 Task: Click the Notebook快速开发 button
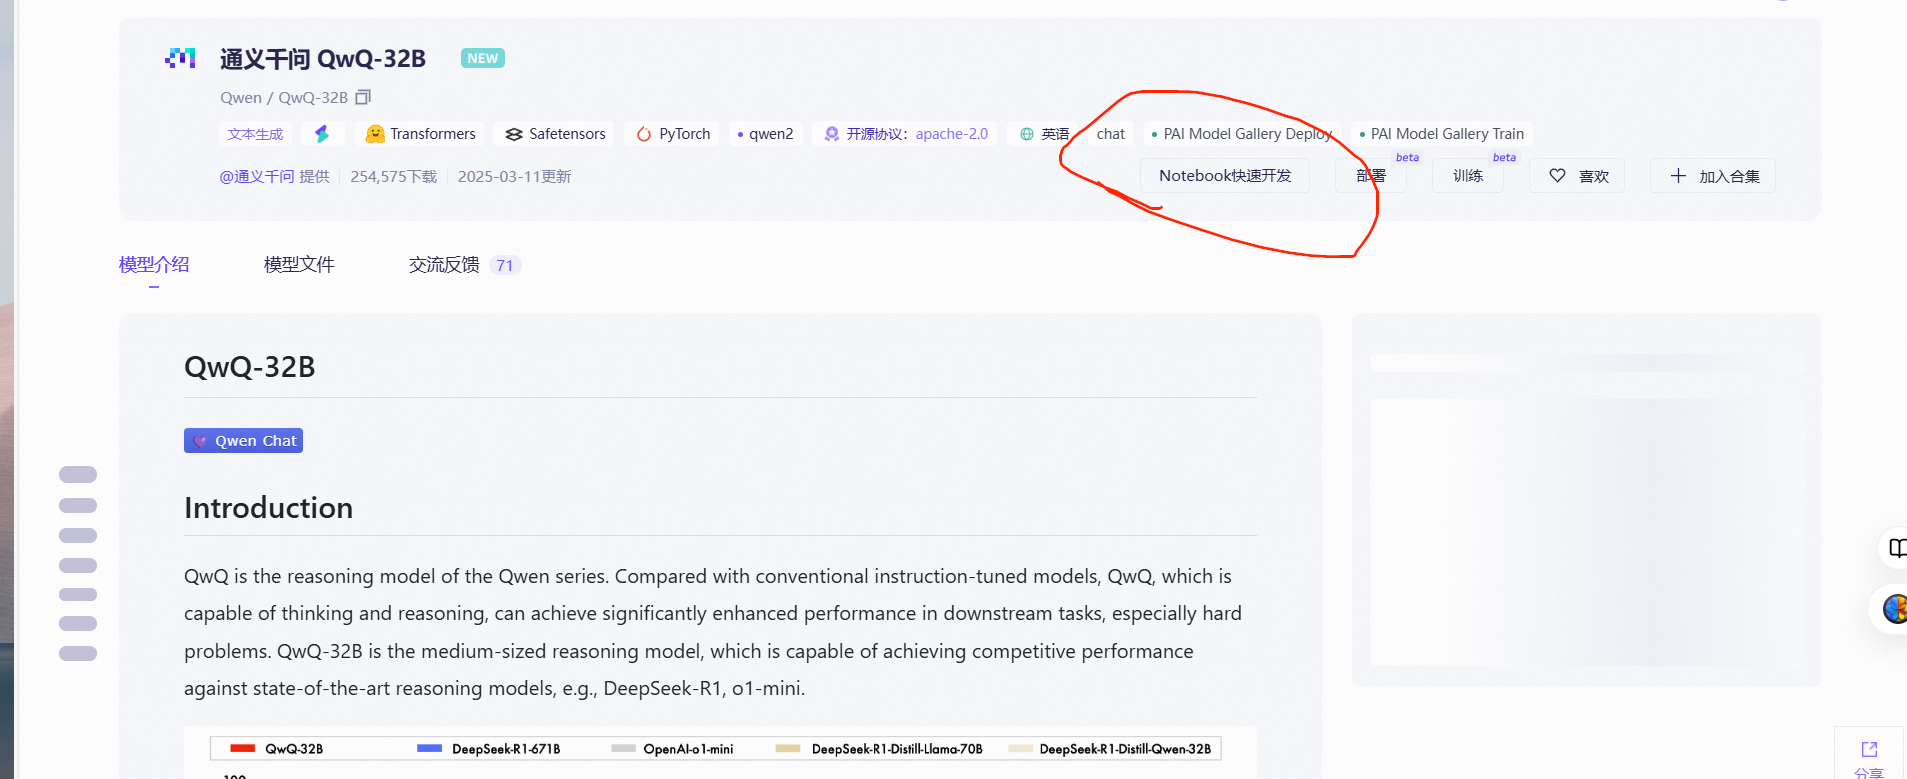pos(1225,176)
